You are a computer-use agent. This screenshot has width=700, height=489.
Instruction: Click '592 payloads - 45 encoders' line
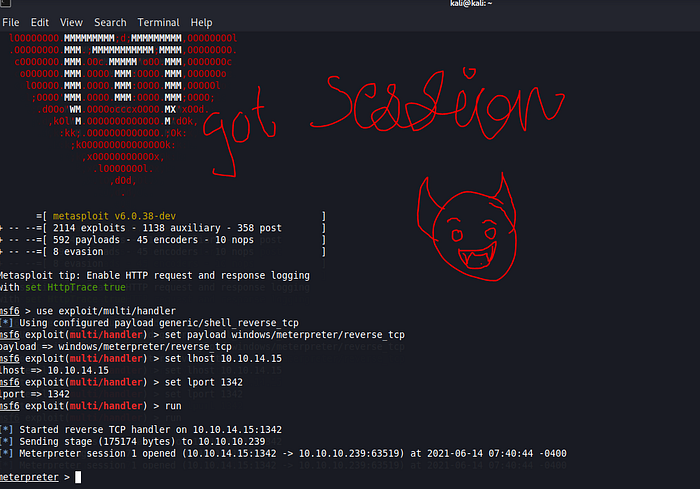(153, 240)
